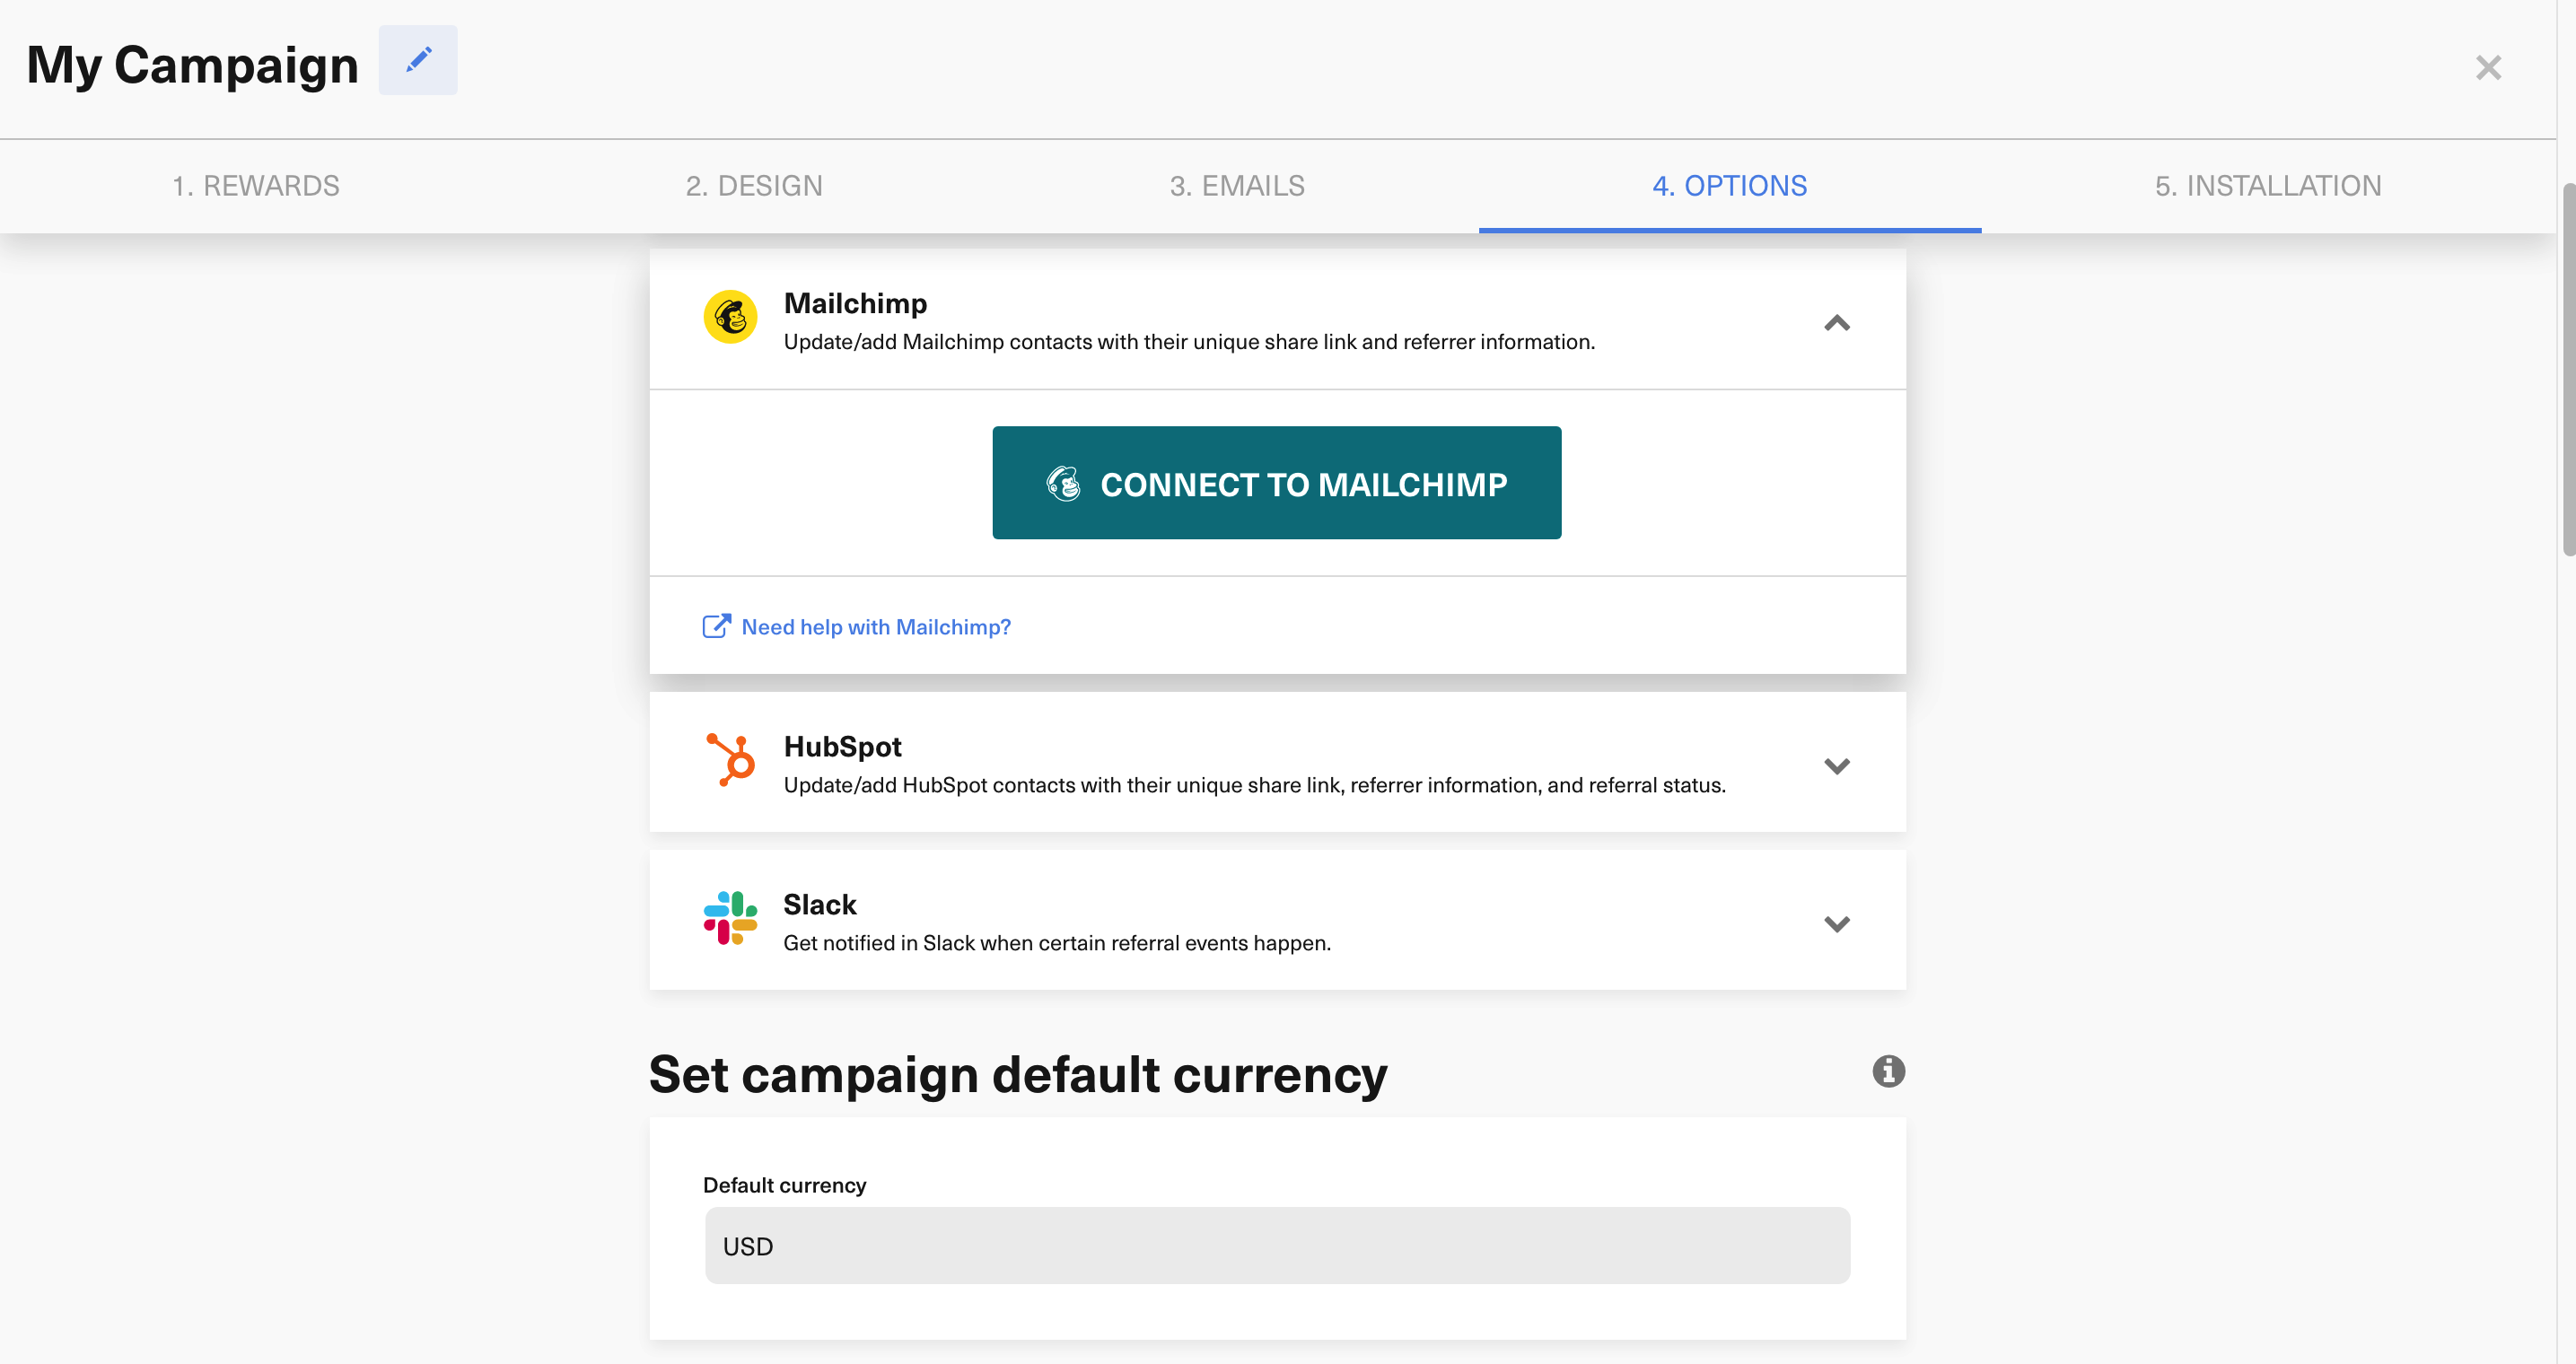Open the Need help with Mailchimp link
Screen dimensions: 2576x1364
point(875,626)
